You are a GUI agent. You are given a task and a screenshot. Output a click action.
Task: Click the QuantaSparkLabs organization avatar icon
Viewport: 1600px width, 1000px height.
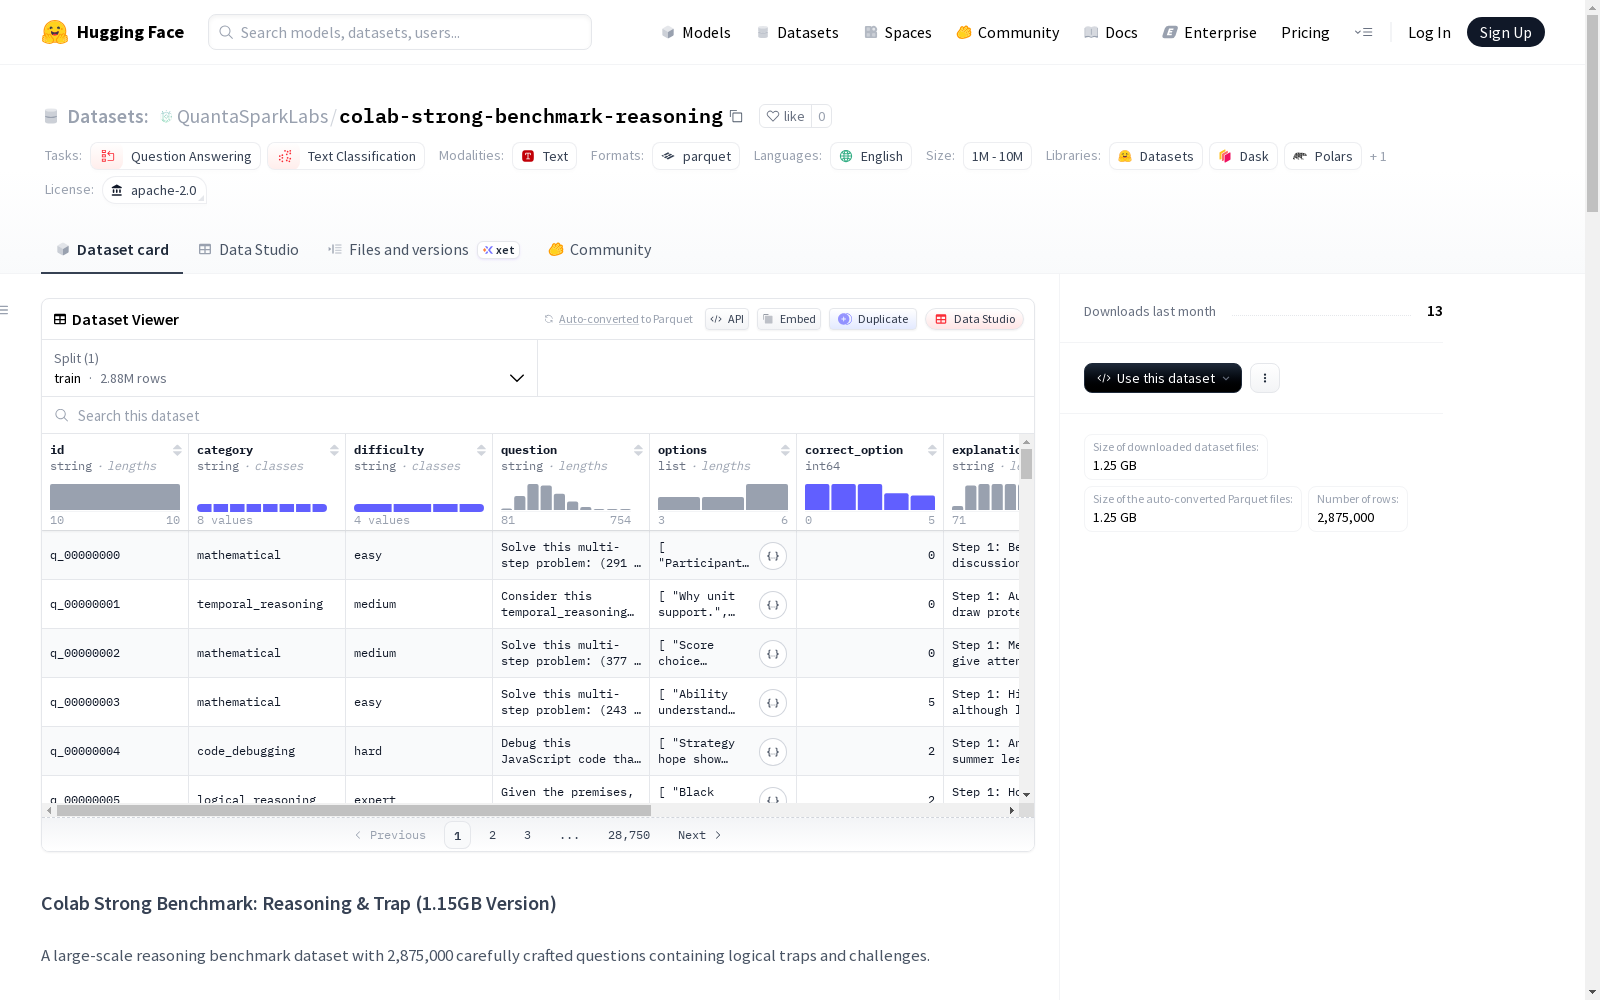[166, 117]
